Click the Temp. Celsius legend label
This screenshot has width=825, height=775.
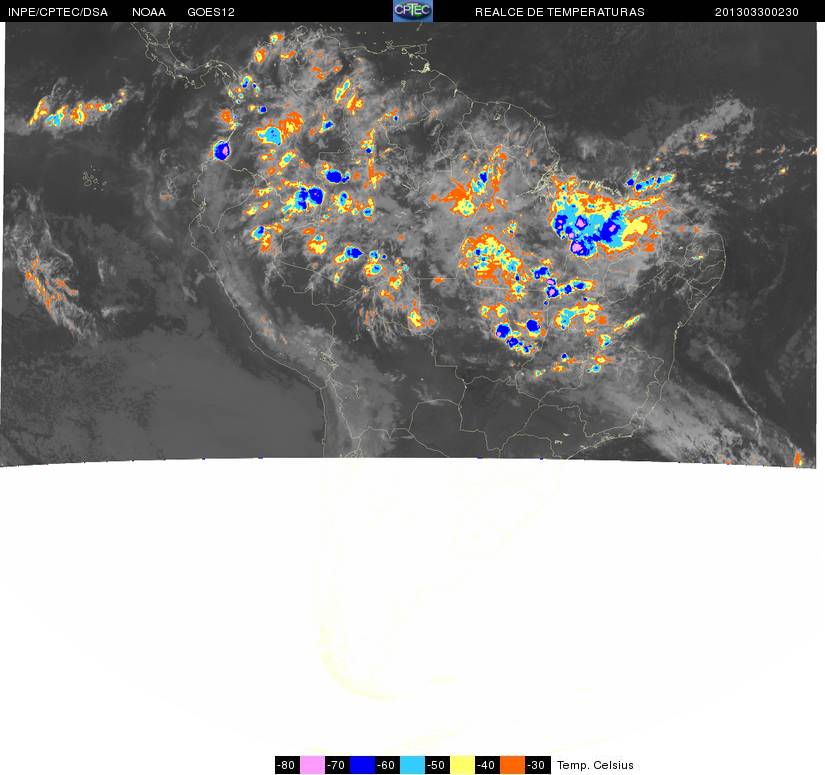point(595,765)
